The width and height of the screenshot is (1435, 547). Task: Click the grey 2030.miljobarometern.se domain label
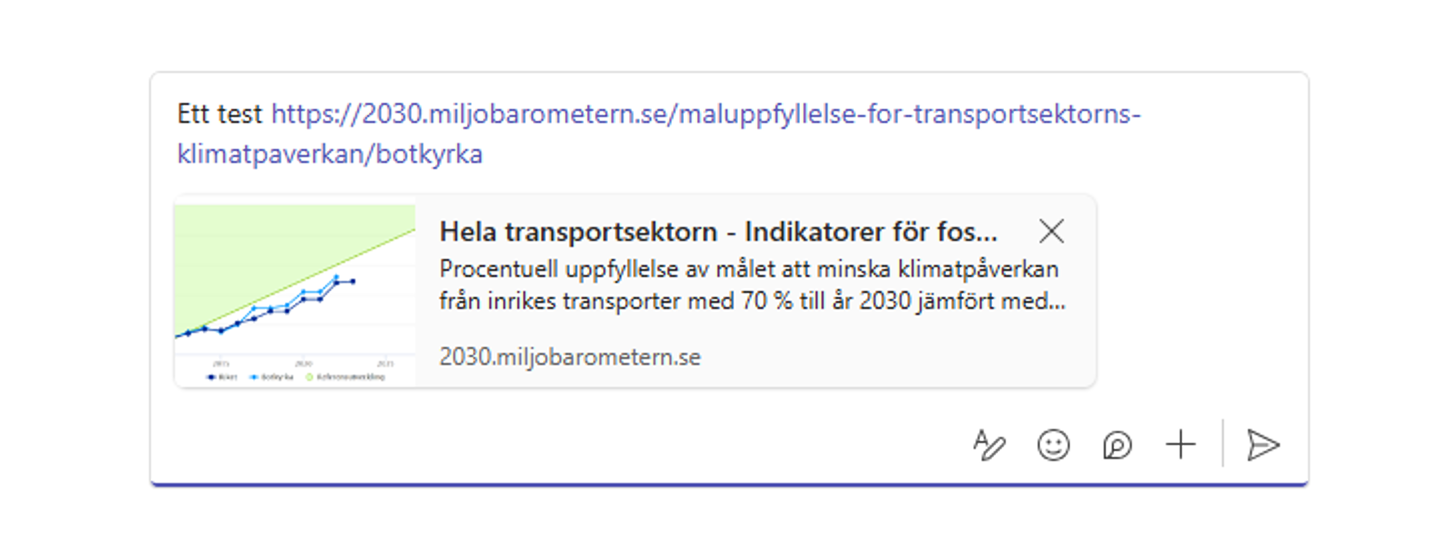[570, 357]
